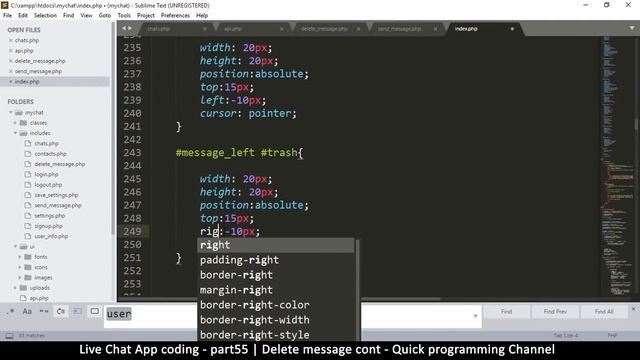Close chats.php in Open Files list
The image size is (640, 360).
tap(11, 40)
